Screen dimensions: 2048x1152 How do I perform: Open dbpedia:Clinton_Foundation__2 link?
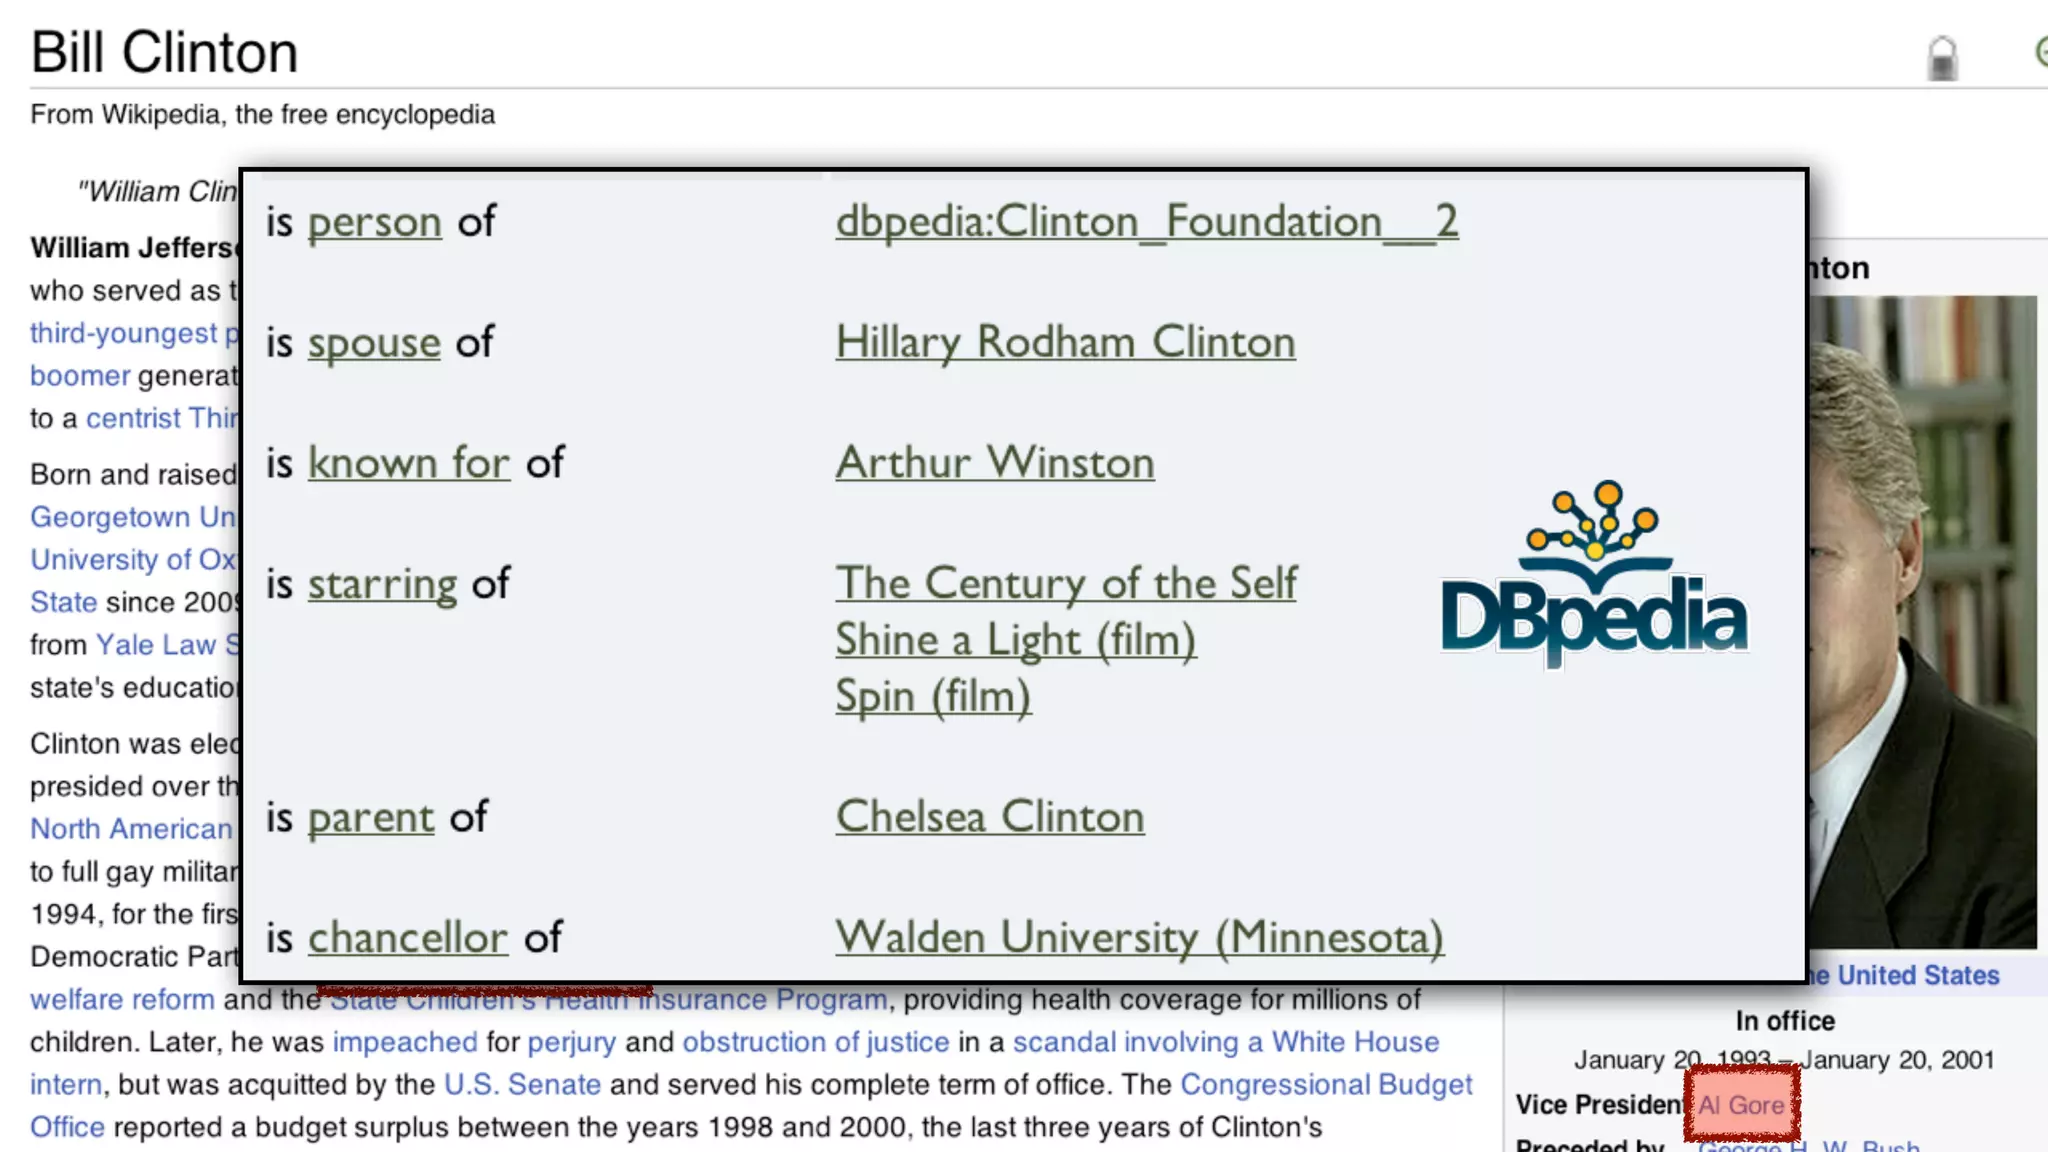[x=1146, y=222]
